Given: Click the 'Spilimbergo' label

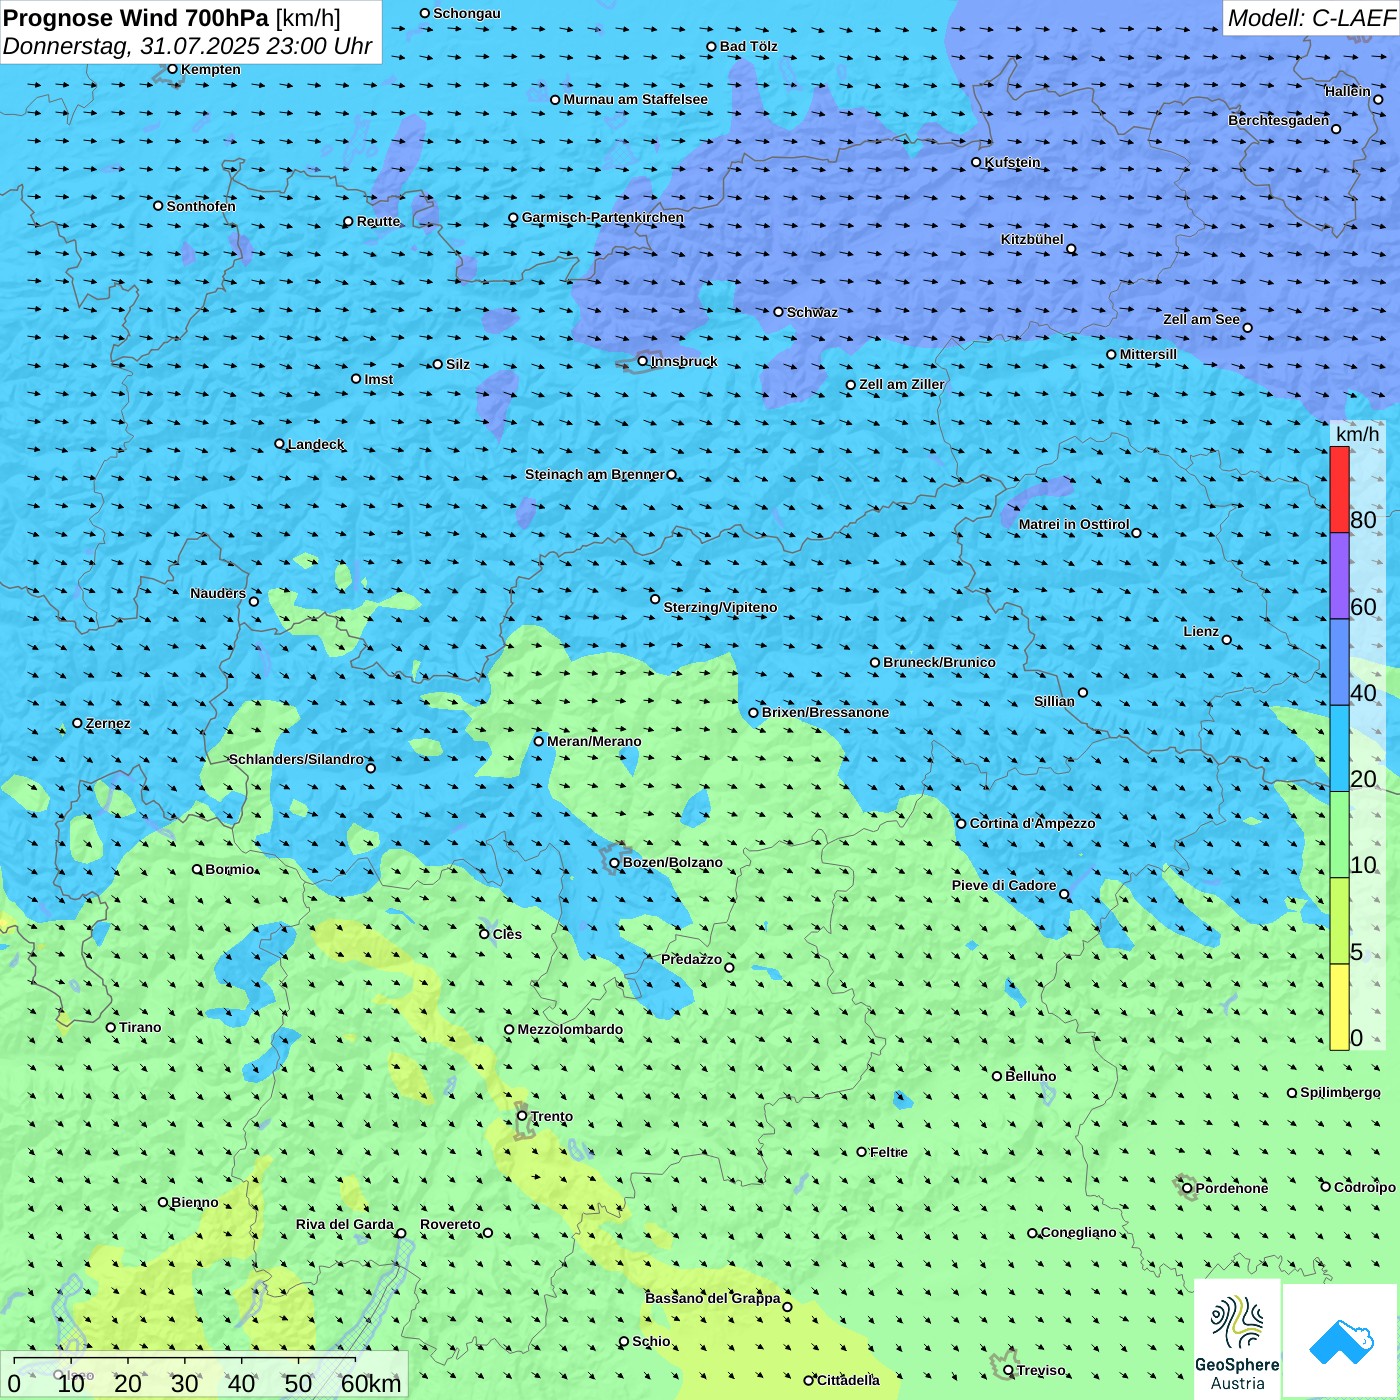Looking at the screenshot, I should coord(1340,1092).
